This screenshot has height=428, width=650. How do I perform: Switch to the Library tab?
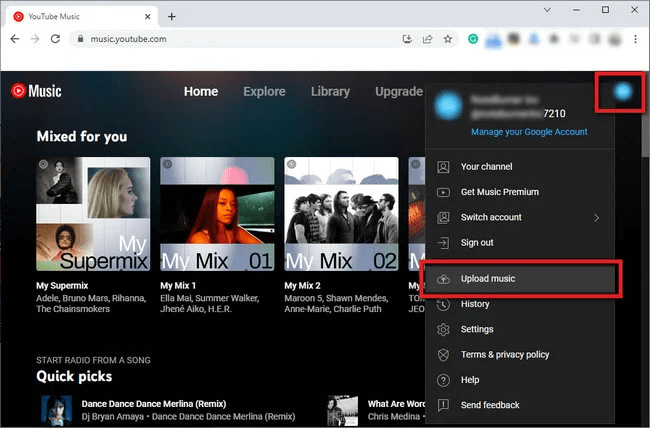(330, 91)
